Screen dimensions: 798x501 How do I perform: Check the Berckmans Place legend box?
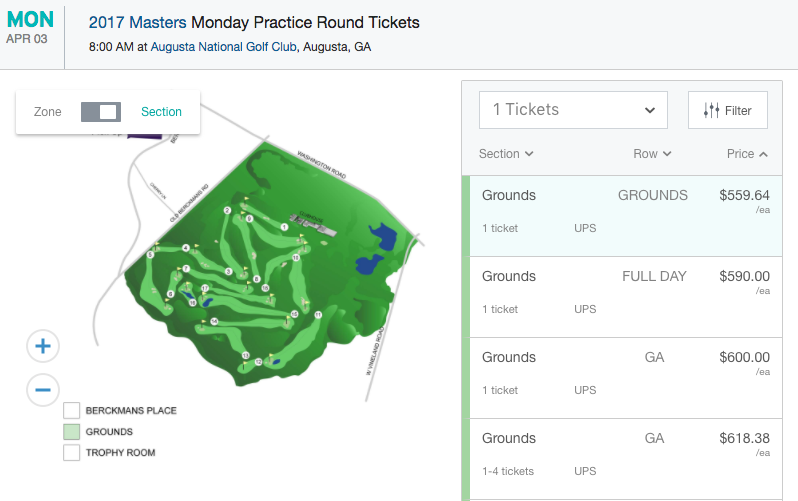click(71, 410)
